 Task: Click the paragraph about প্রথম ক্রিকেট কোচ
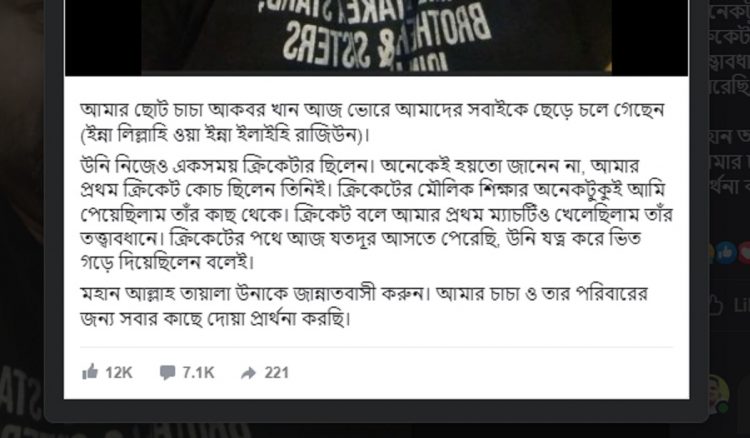tap(376, 214)
